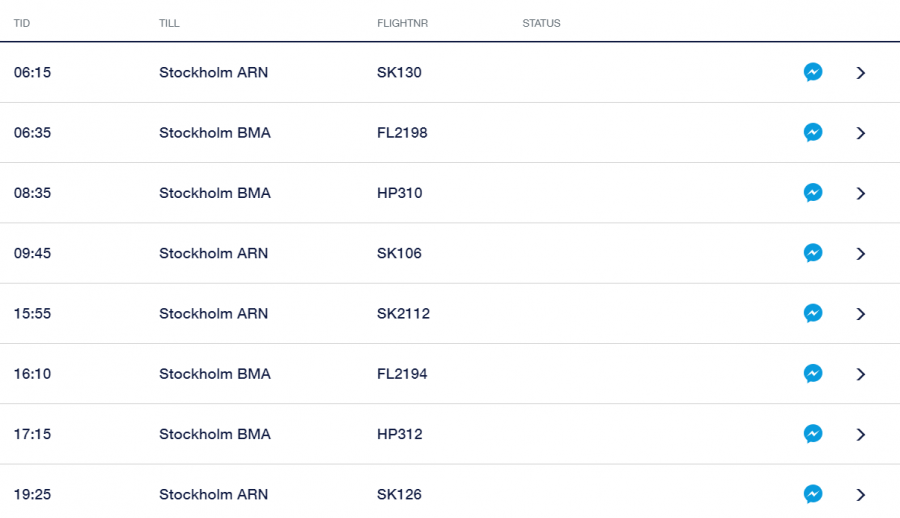This screenshot has width=900, height=518.
Task: Show details arrow for SK2112
Action: pos(861,313)
